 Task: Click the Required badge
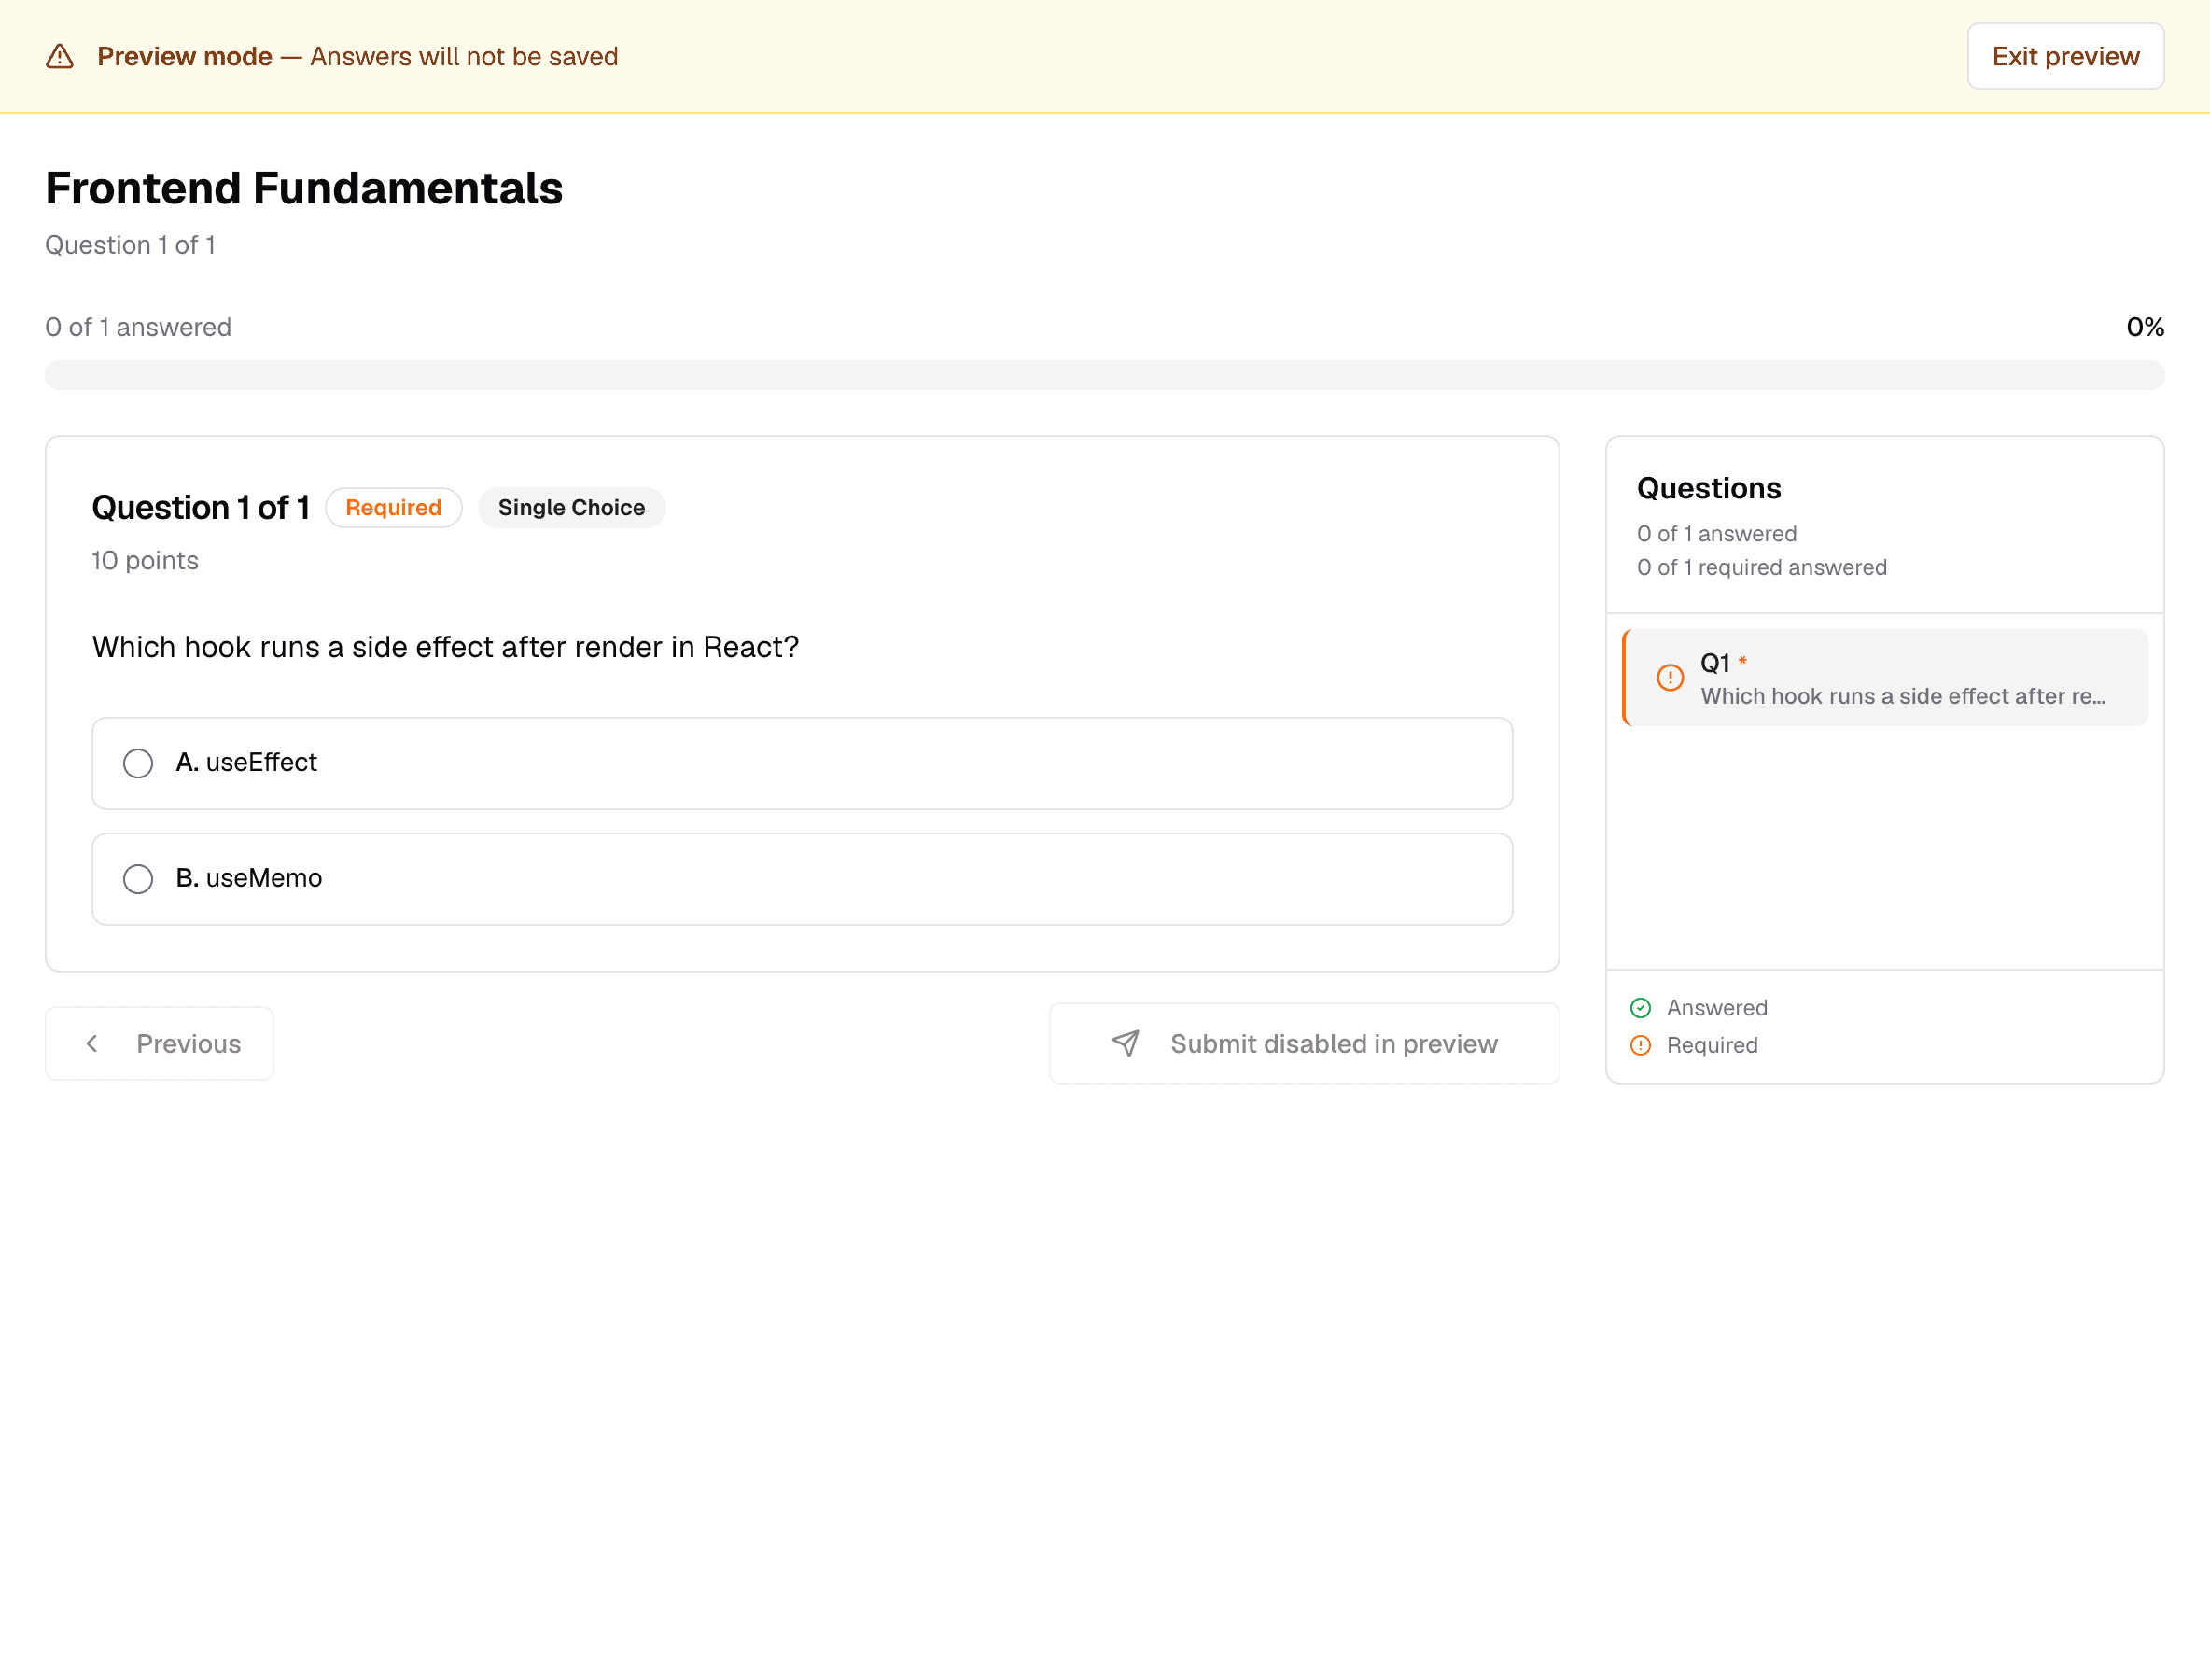[x=393, y=507]
